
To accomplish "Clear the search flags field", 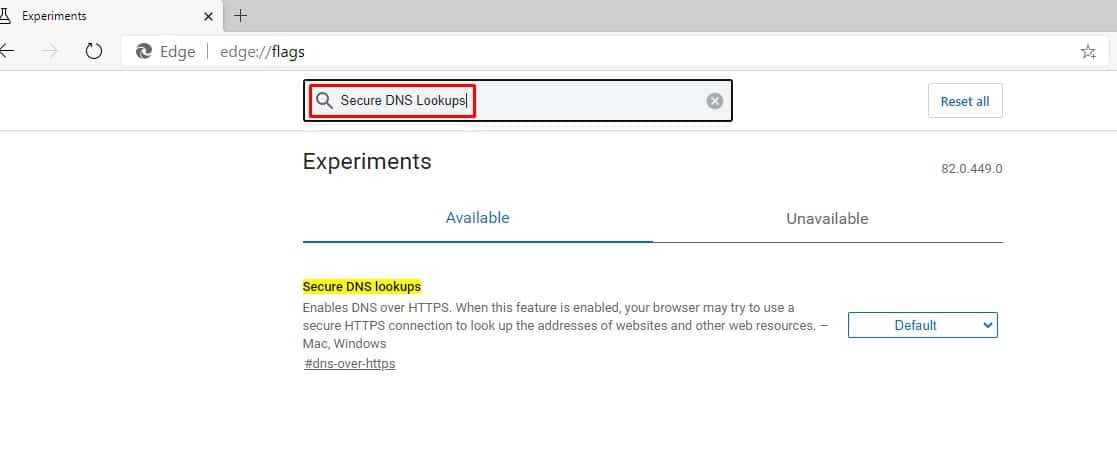I will (x=715, y=101).
